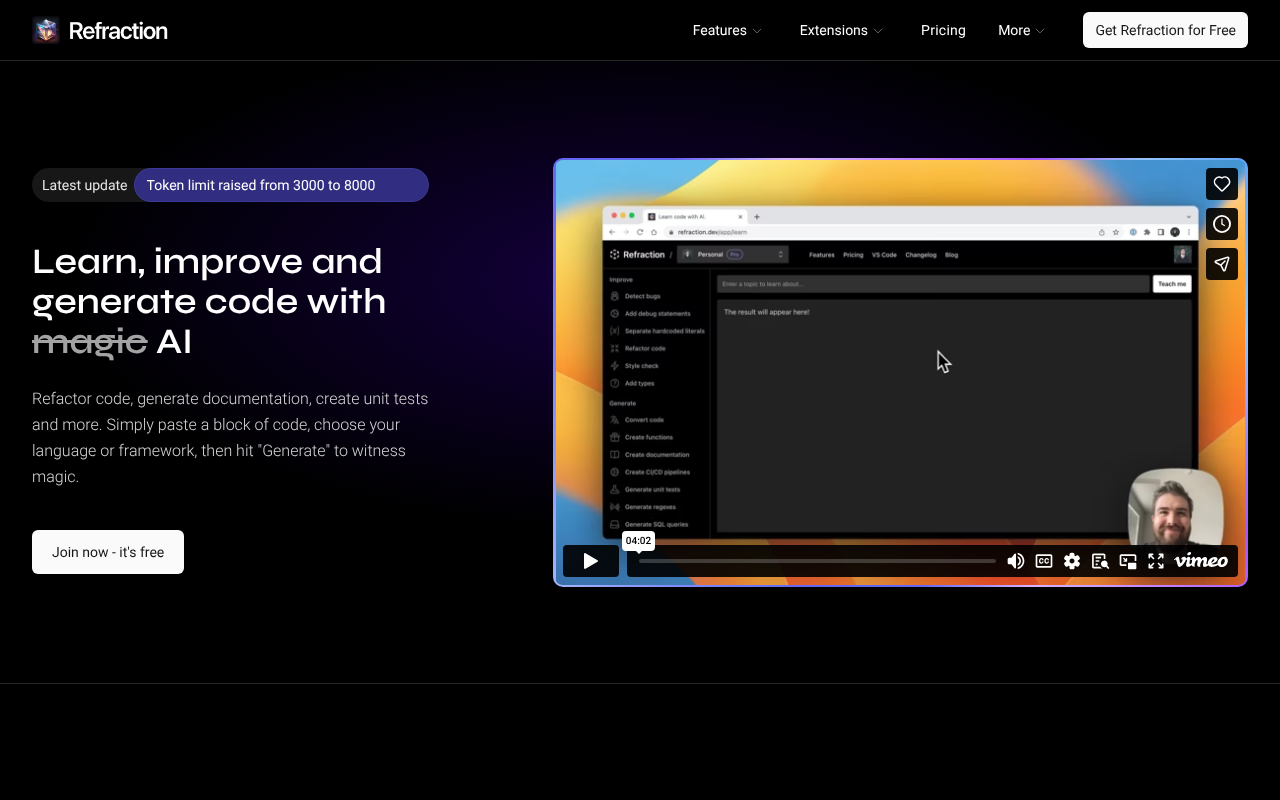Open video settings gear icon
1280x800 pixels.
coord(1072,561)
